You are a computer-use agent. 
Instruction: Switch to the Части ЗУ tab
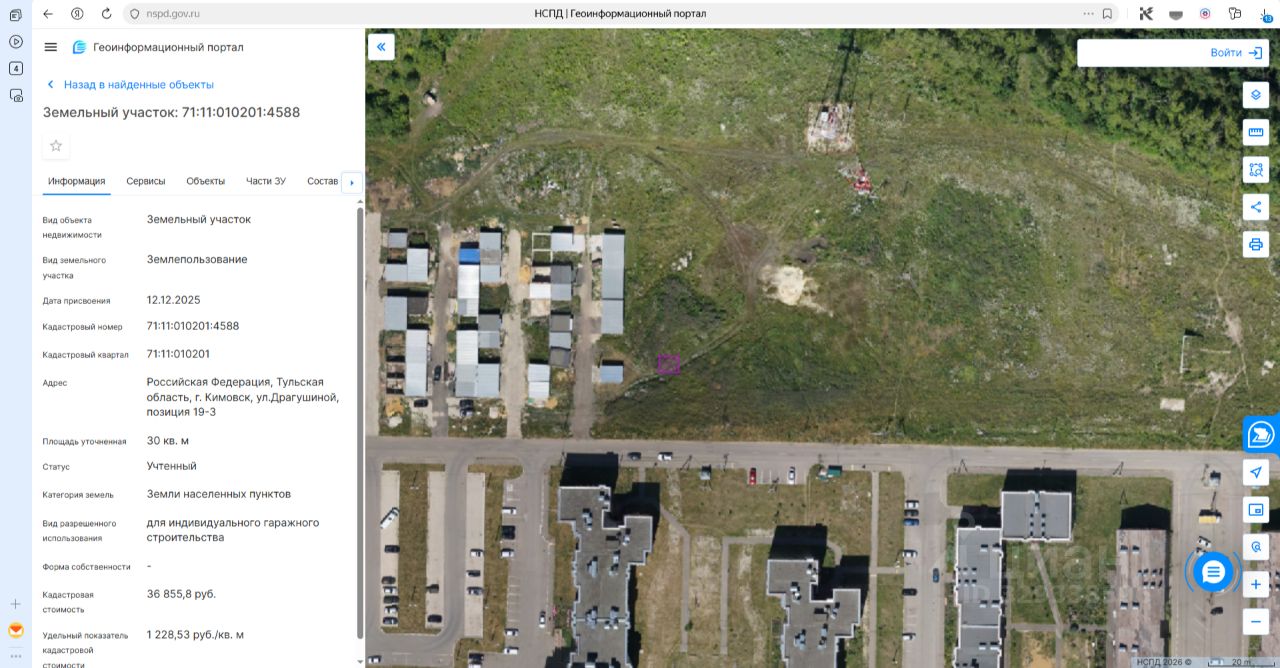click(x=266, y=181)
